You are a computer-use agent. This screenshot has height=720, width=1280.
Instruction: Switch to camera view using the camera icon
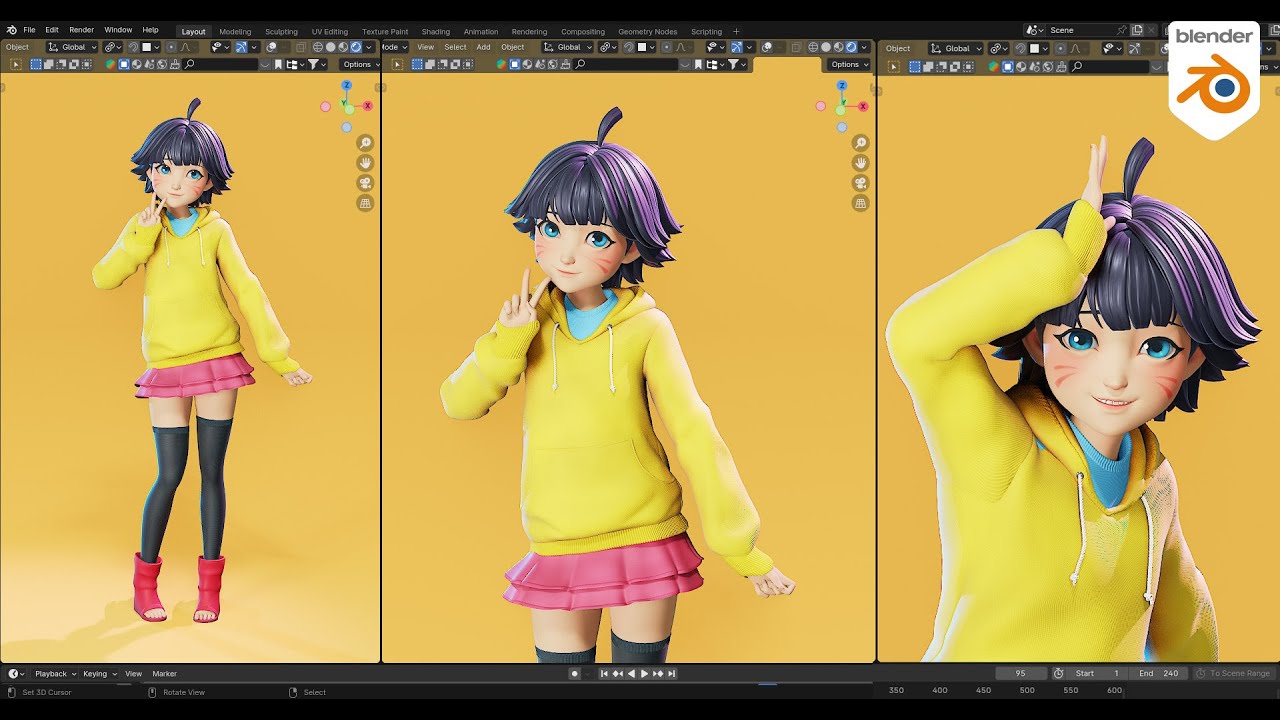pos(365,182)
